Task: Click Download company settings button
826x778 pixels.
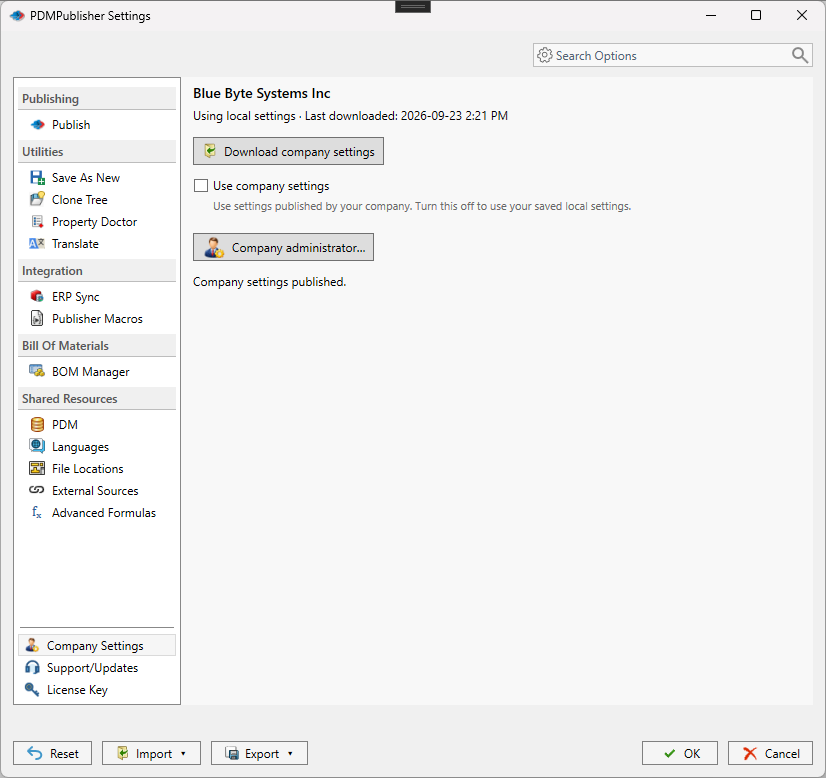Action: [288, 151]
